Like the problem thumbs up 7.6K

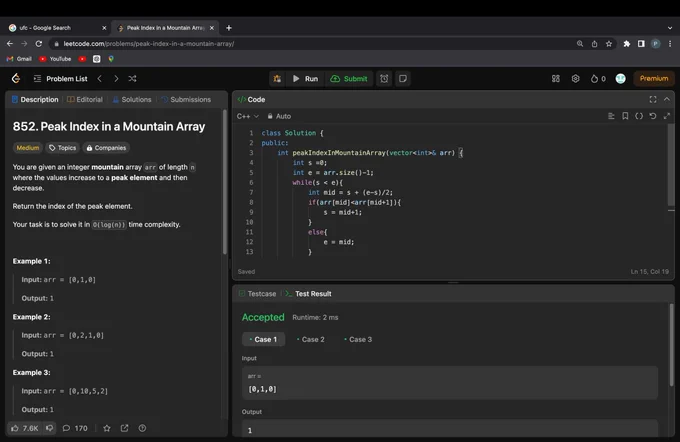coord(25,428)
